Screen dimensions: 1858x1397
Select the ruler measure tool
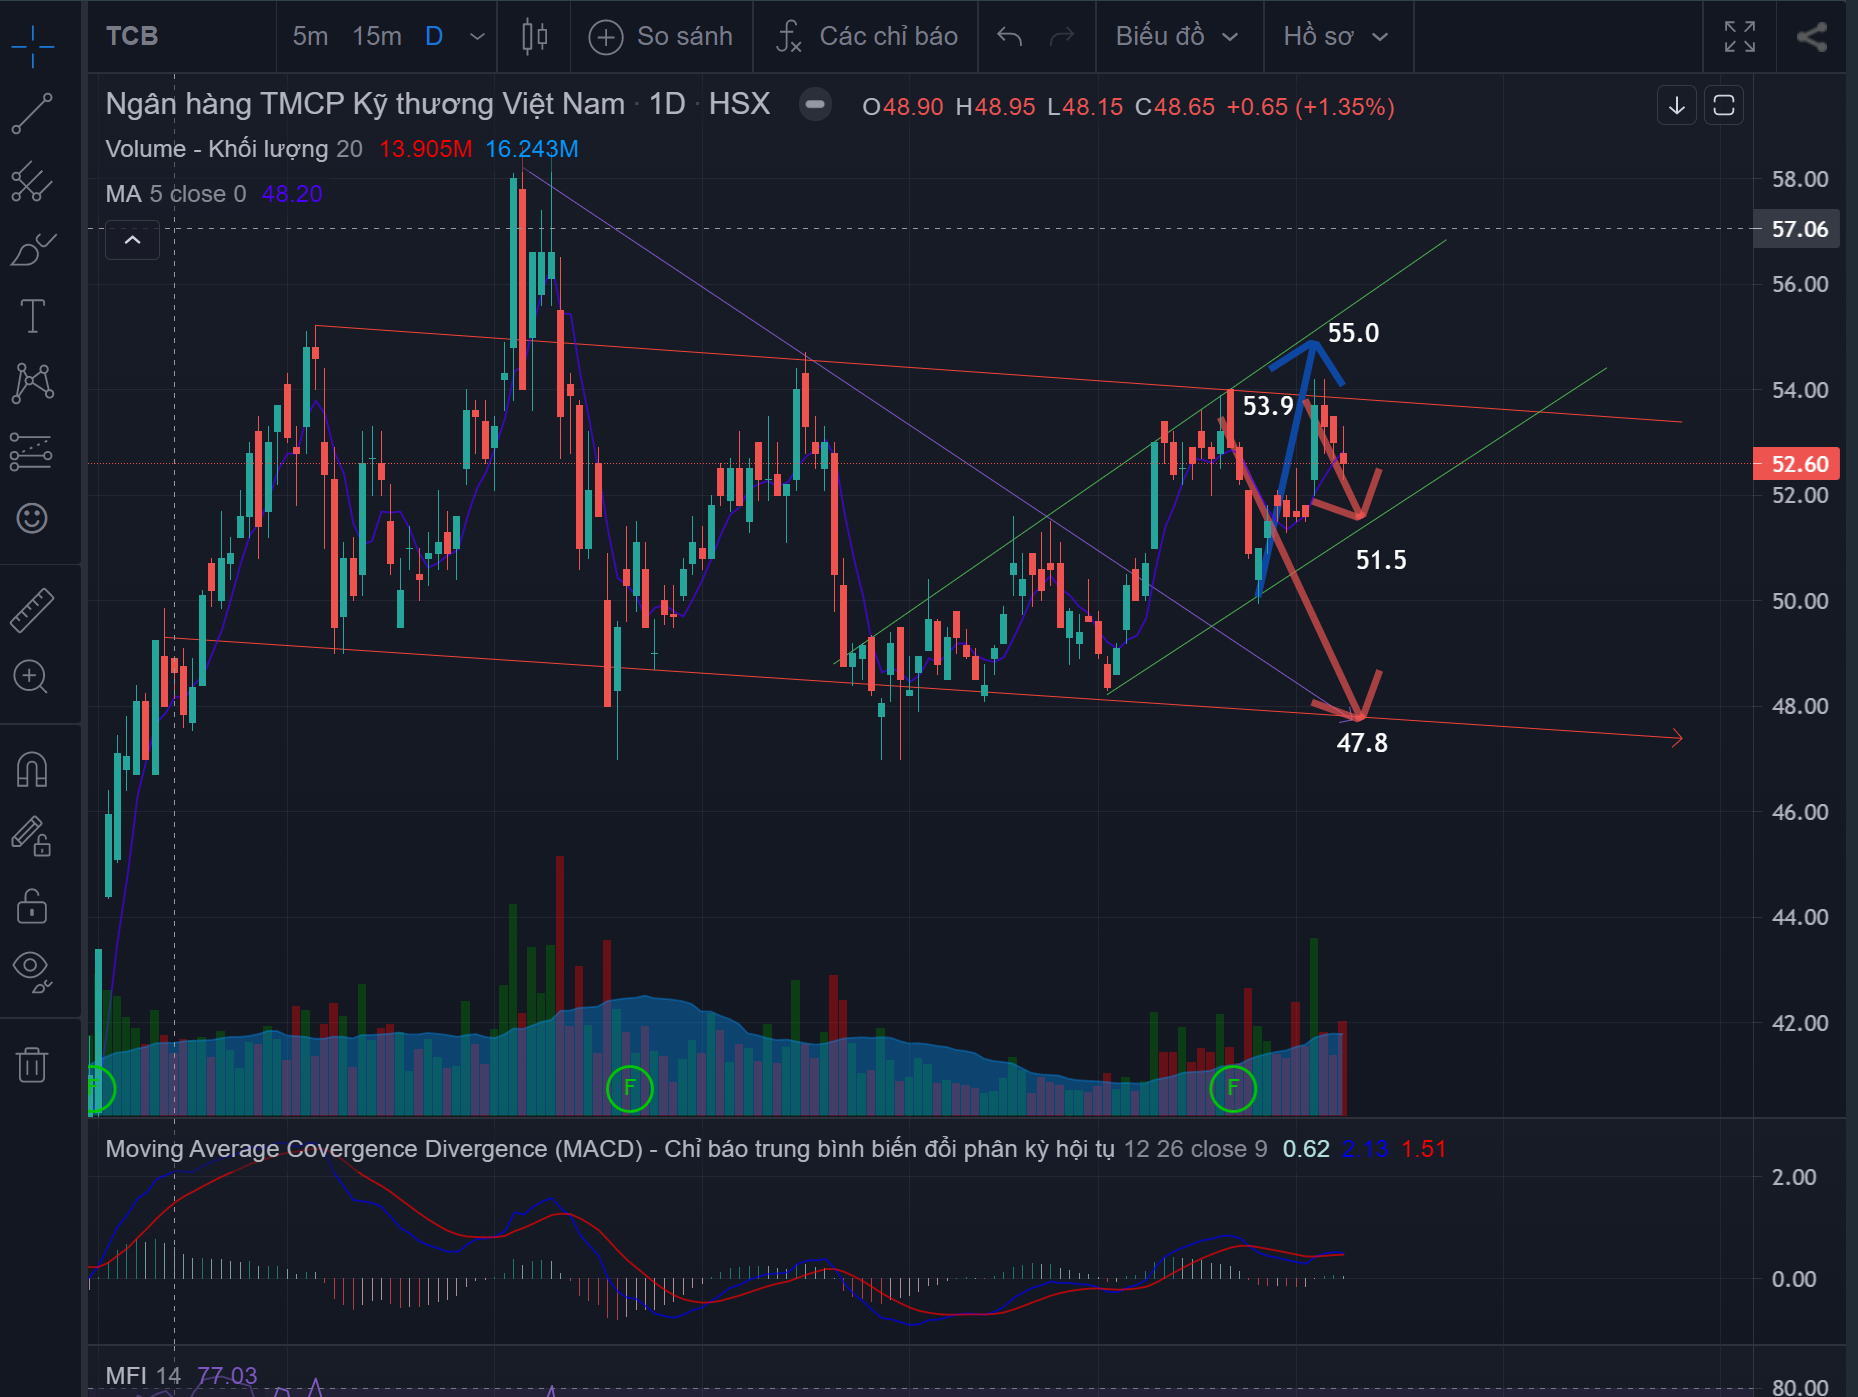32,610
